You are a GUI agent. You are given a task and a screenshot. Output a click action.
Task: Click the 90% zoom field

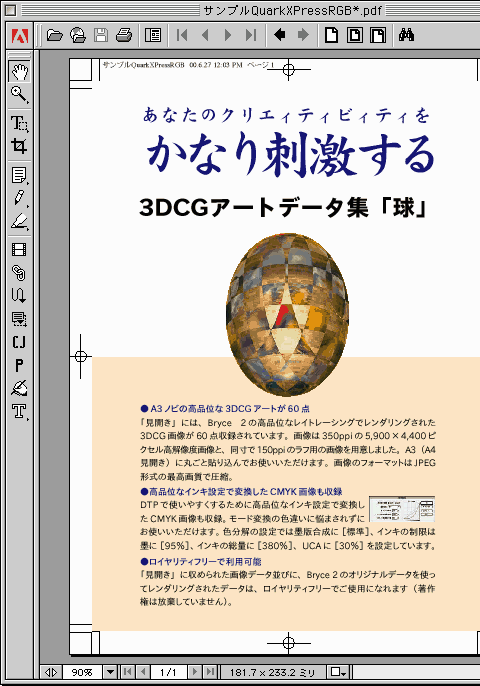click(x=82, y=672)
